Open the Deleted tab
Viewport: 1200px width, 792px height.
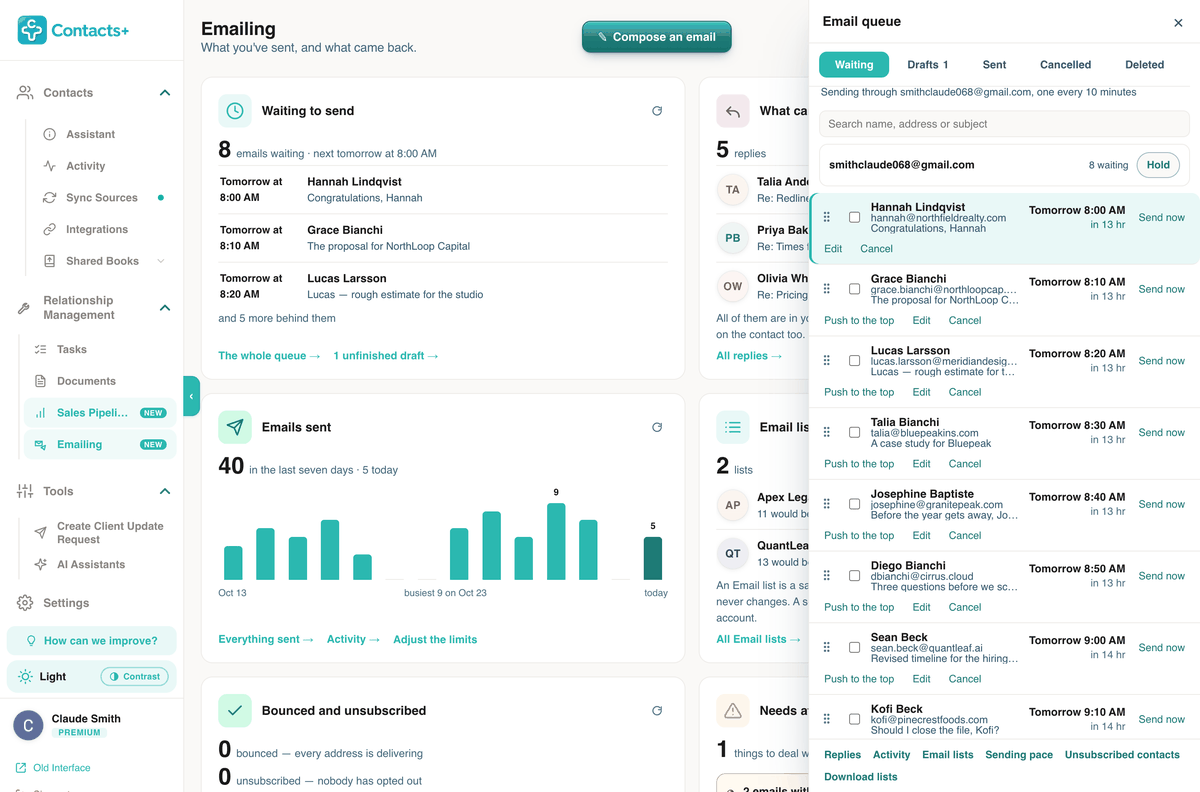1144,65
